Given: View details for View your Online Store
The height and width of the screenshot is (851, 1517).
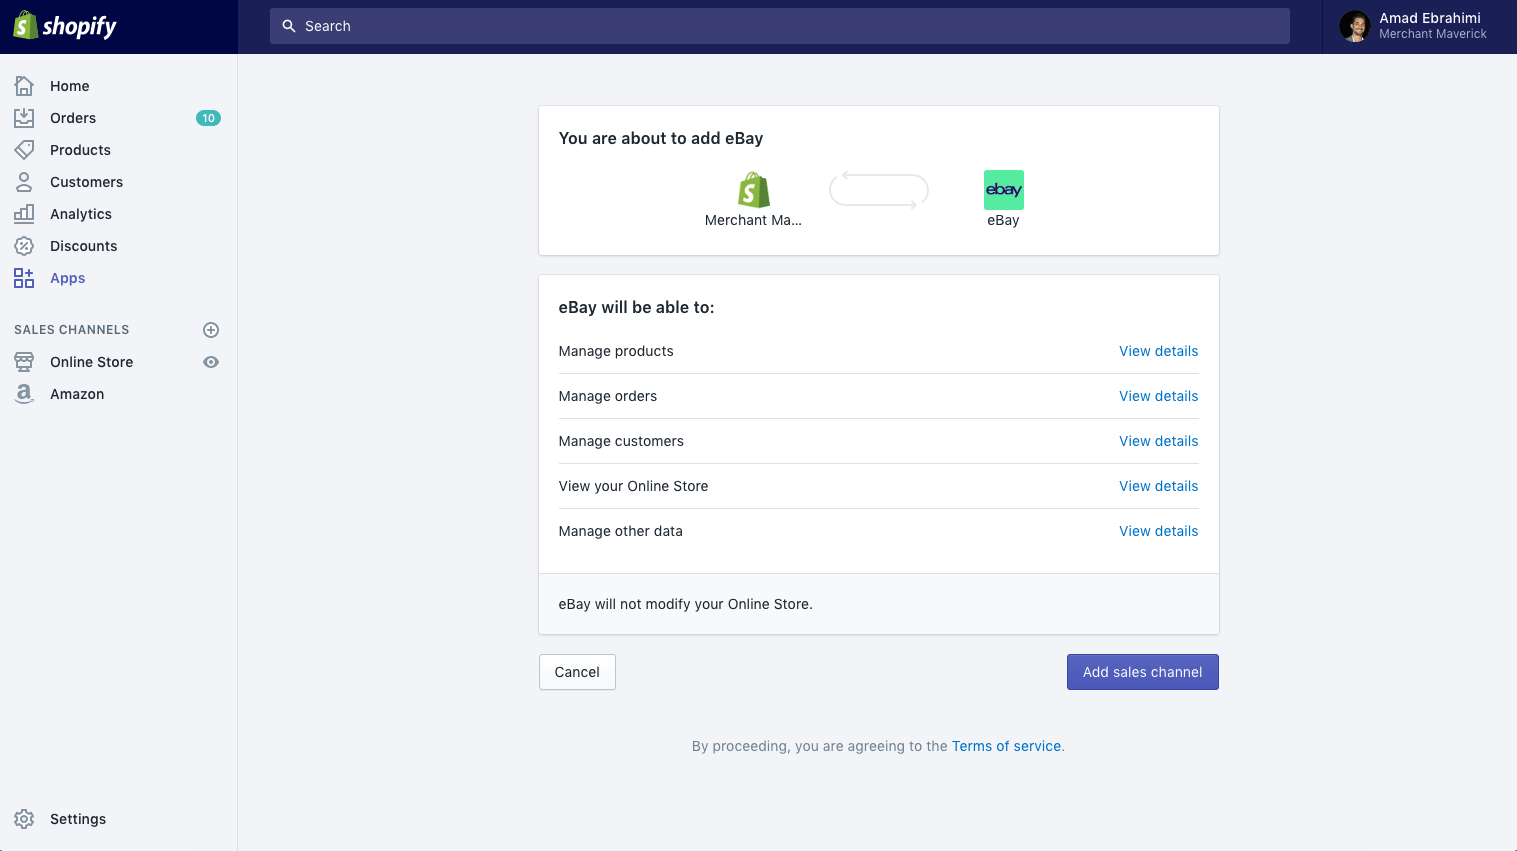Looking at the screenshot, I should pos(1159,486).
